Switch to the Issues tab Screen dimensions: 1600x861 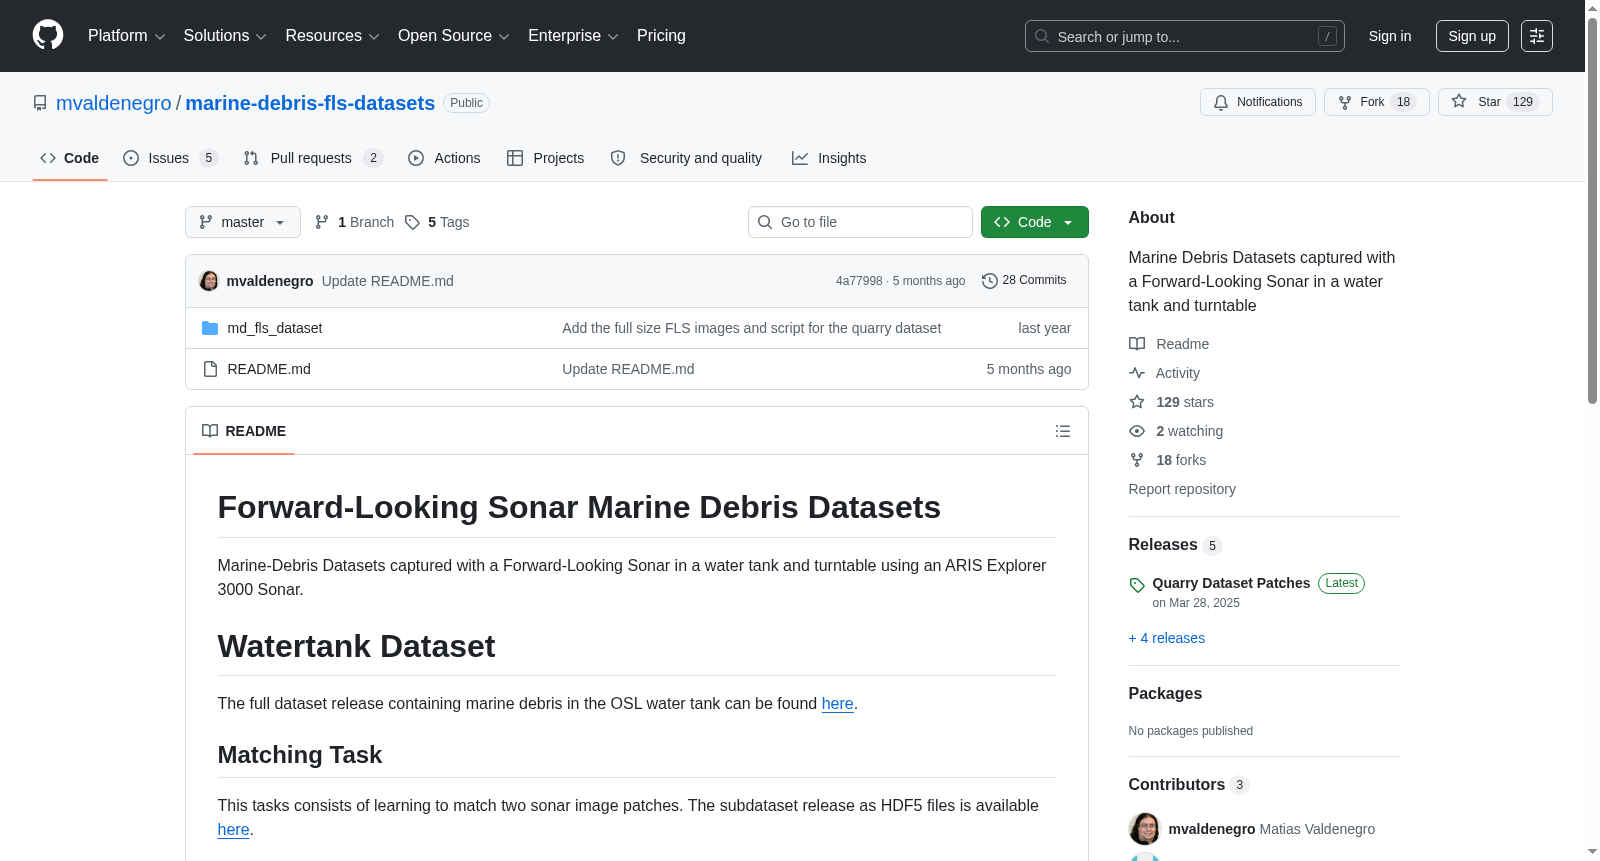click(170, 158)
